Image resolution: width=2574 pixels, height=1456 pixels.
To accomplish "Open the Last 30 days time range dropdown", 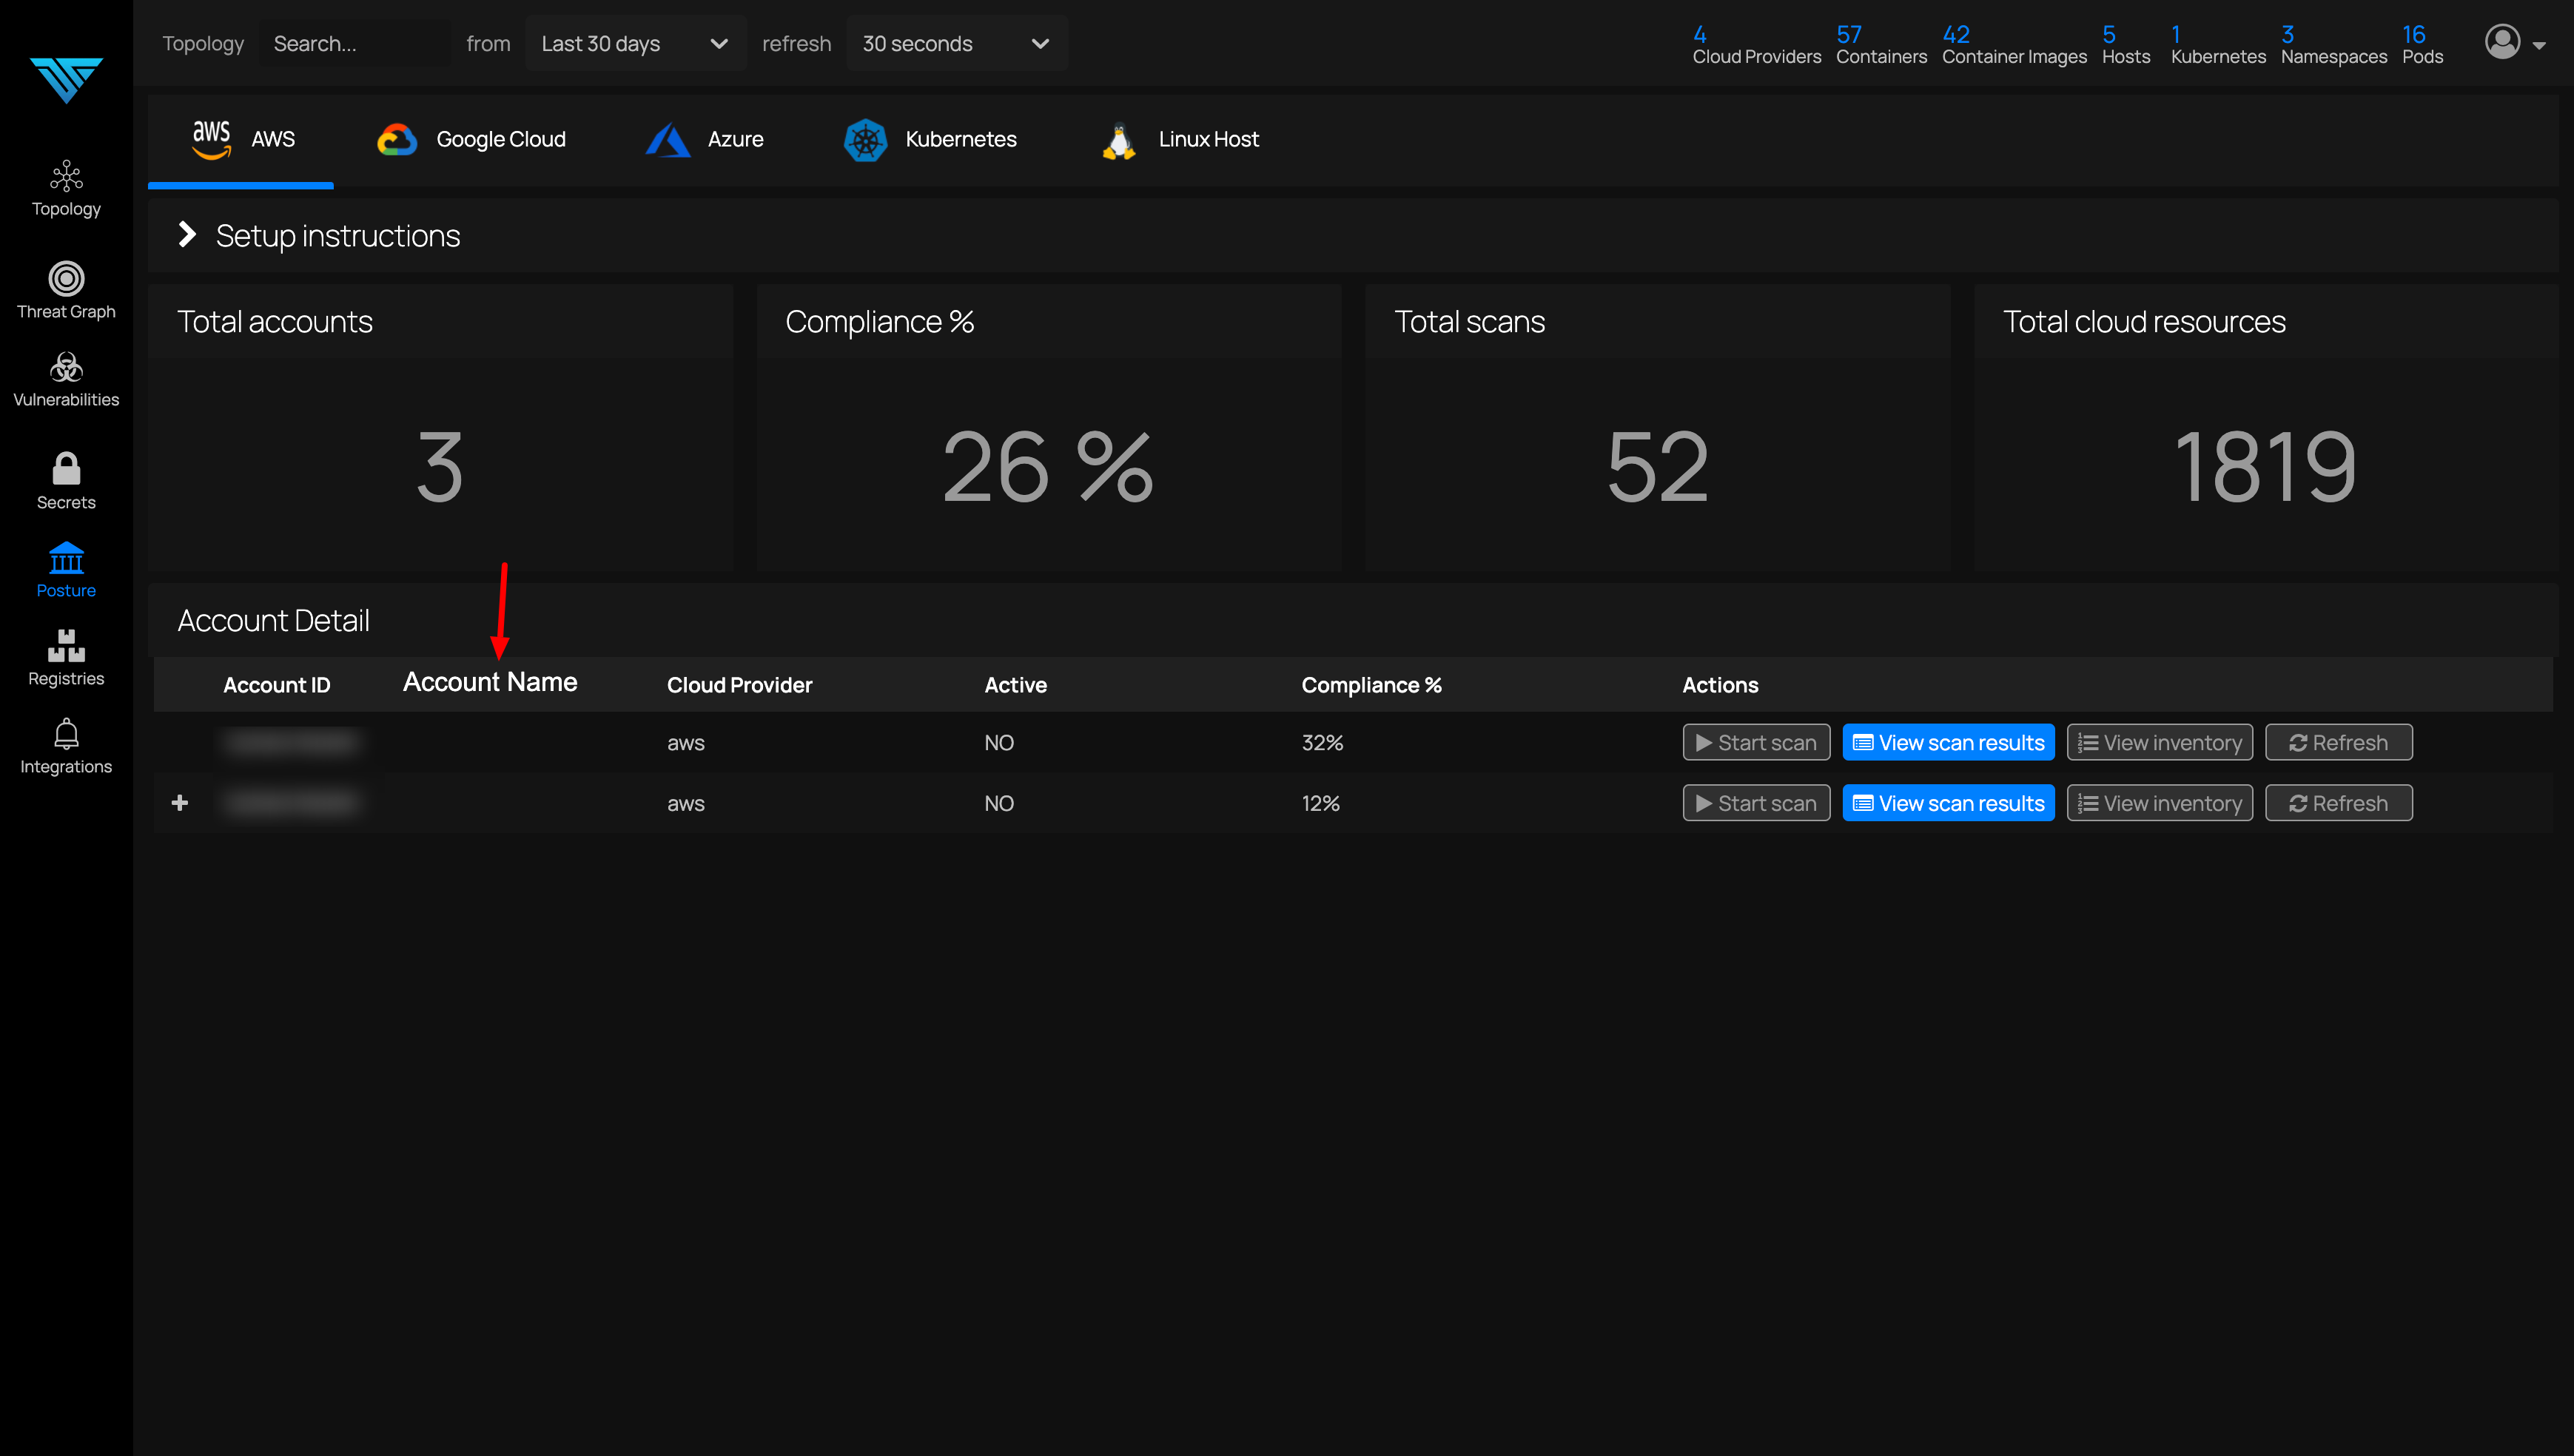I will (x=635, y=43).
